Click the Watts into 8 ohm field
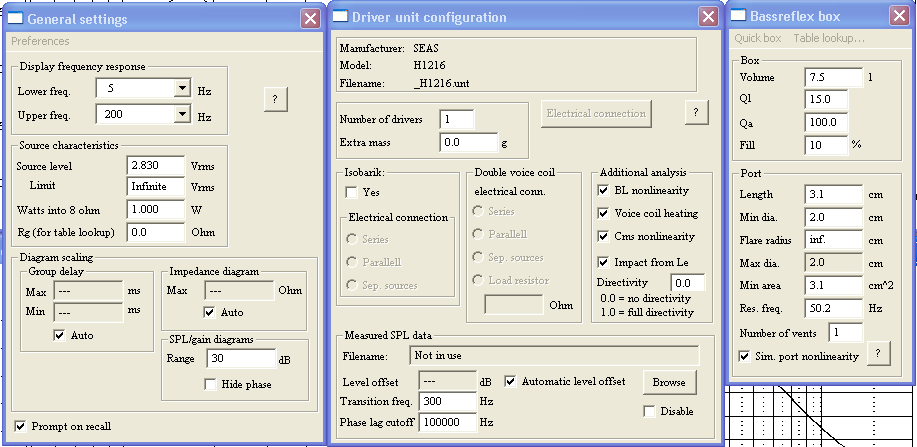Screen dimensions: 917x447 coord(156,209)
